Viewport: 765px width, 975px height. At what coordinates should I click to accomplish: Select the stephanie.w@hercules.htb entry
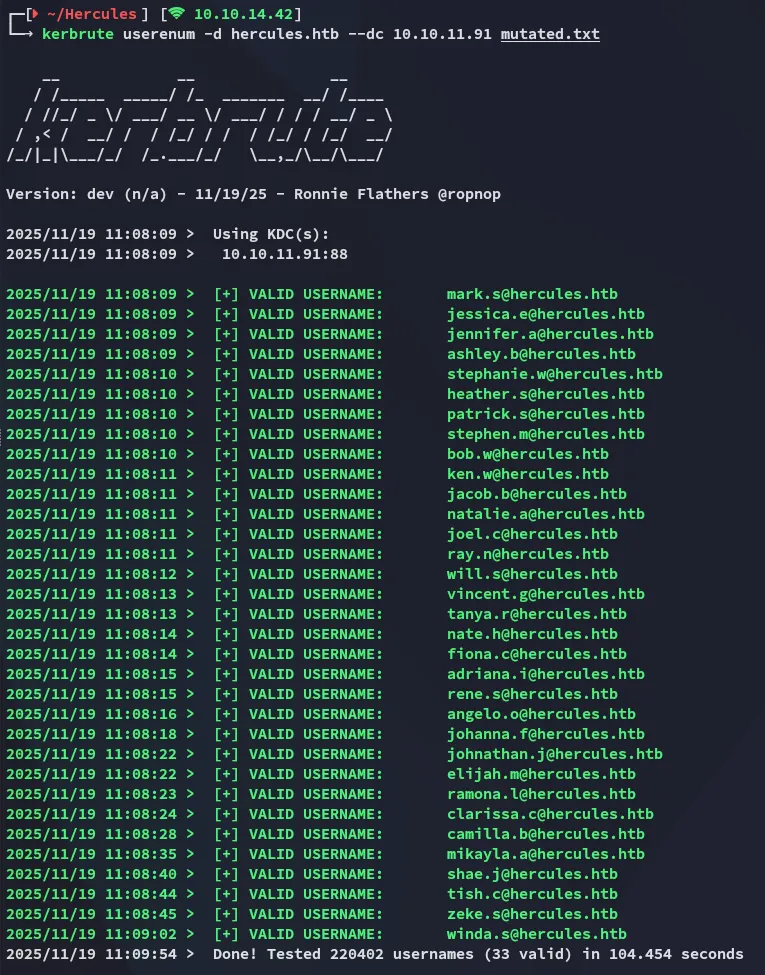click(x=554, y=374)
